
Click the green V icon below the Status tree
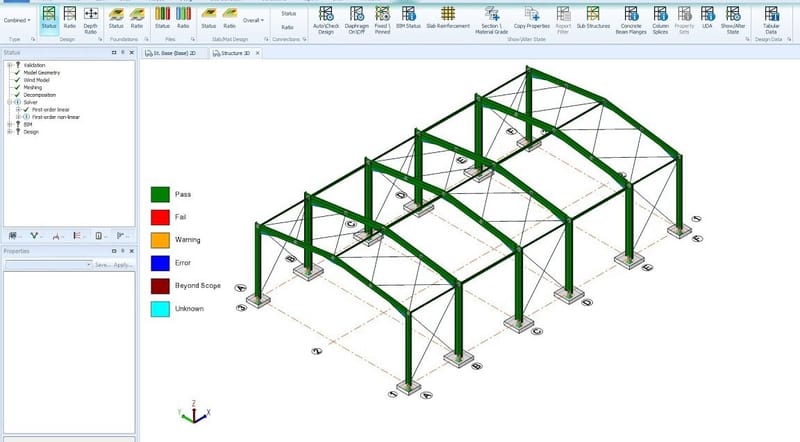coord(34,236)
